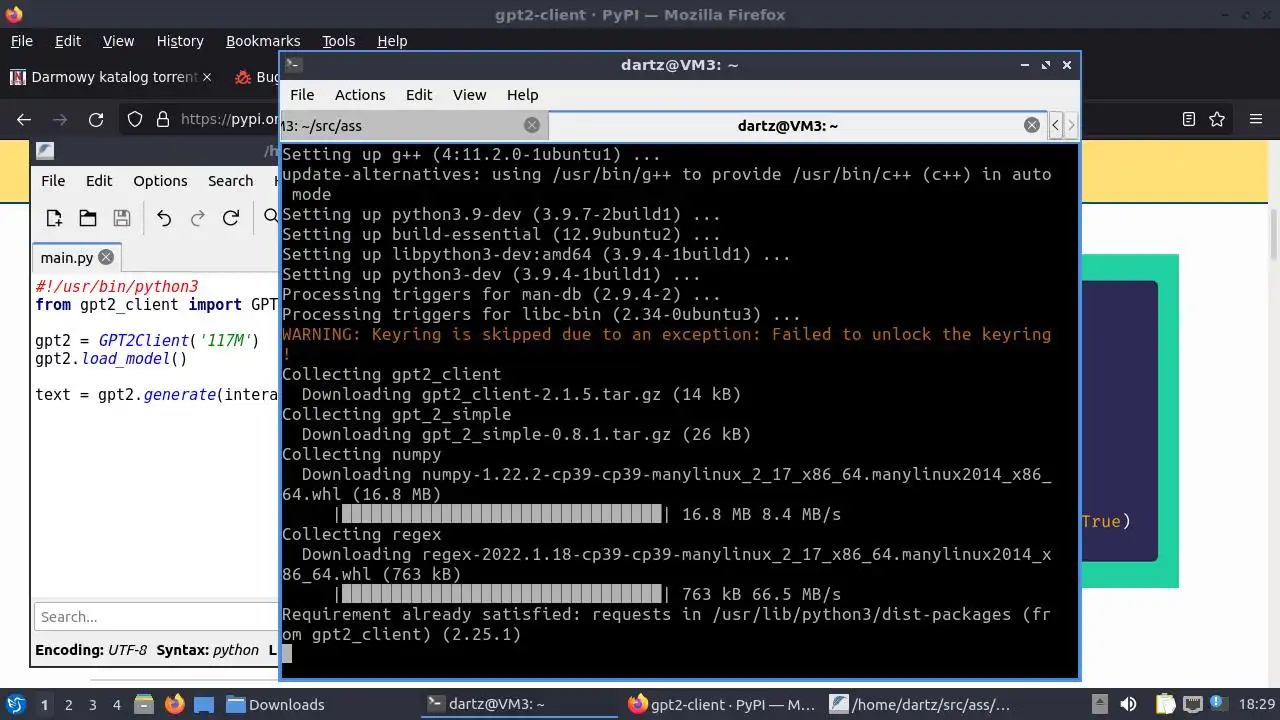Screen dimensions: 1280x720
Task: Undo the last edit in the editor
Action: pyautogui.click(x=164, y=217)
